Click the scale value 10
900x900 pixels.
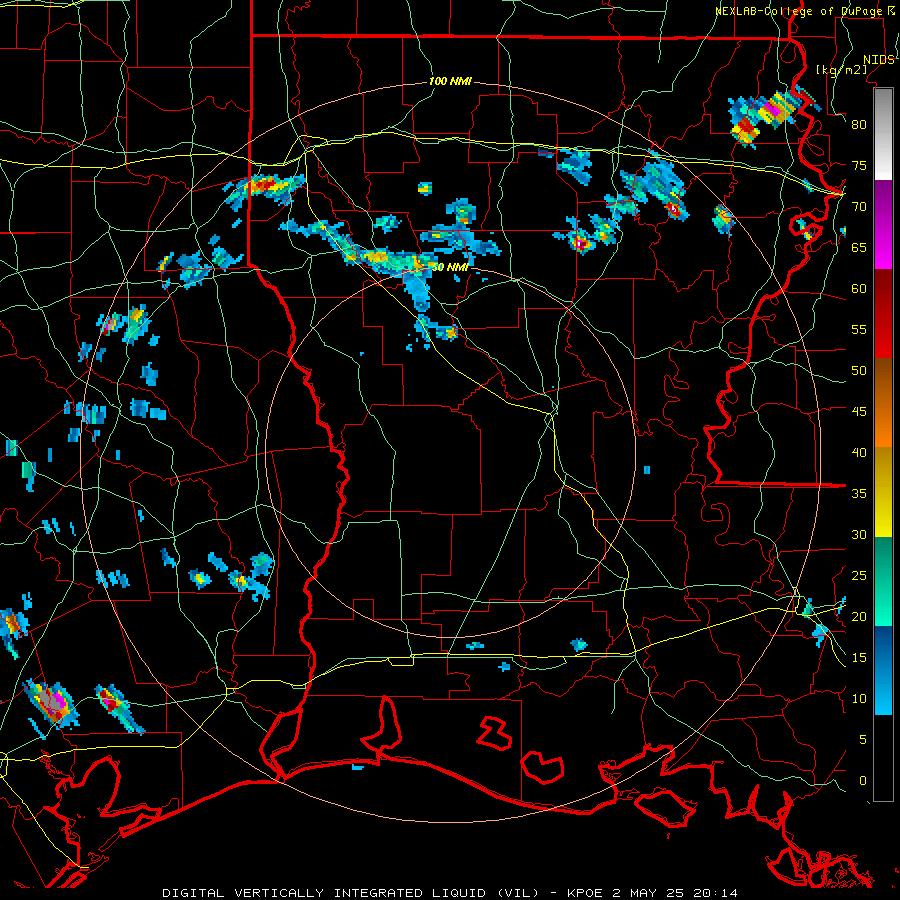coord(859,699)
